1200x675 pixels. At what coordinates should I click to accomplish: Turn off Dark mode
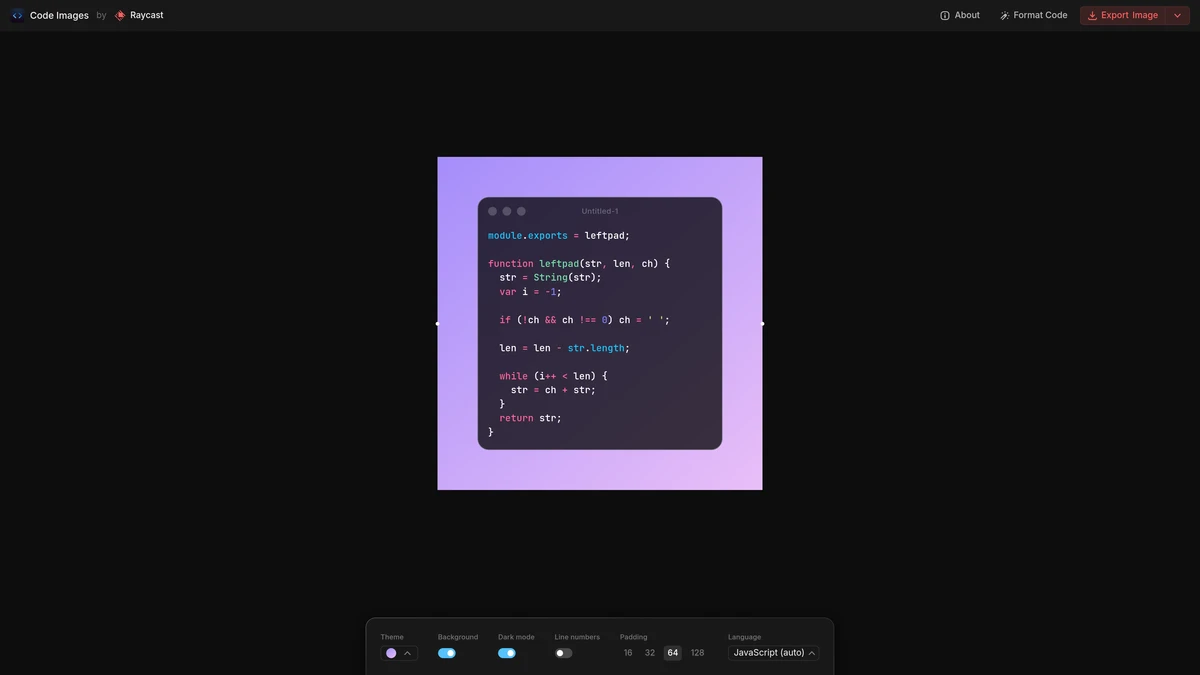506,652
